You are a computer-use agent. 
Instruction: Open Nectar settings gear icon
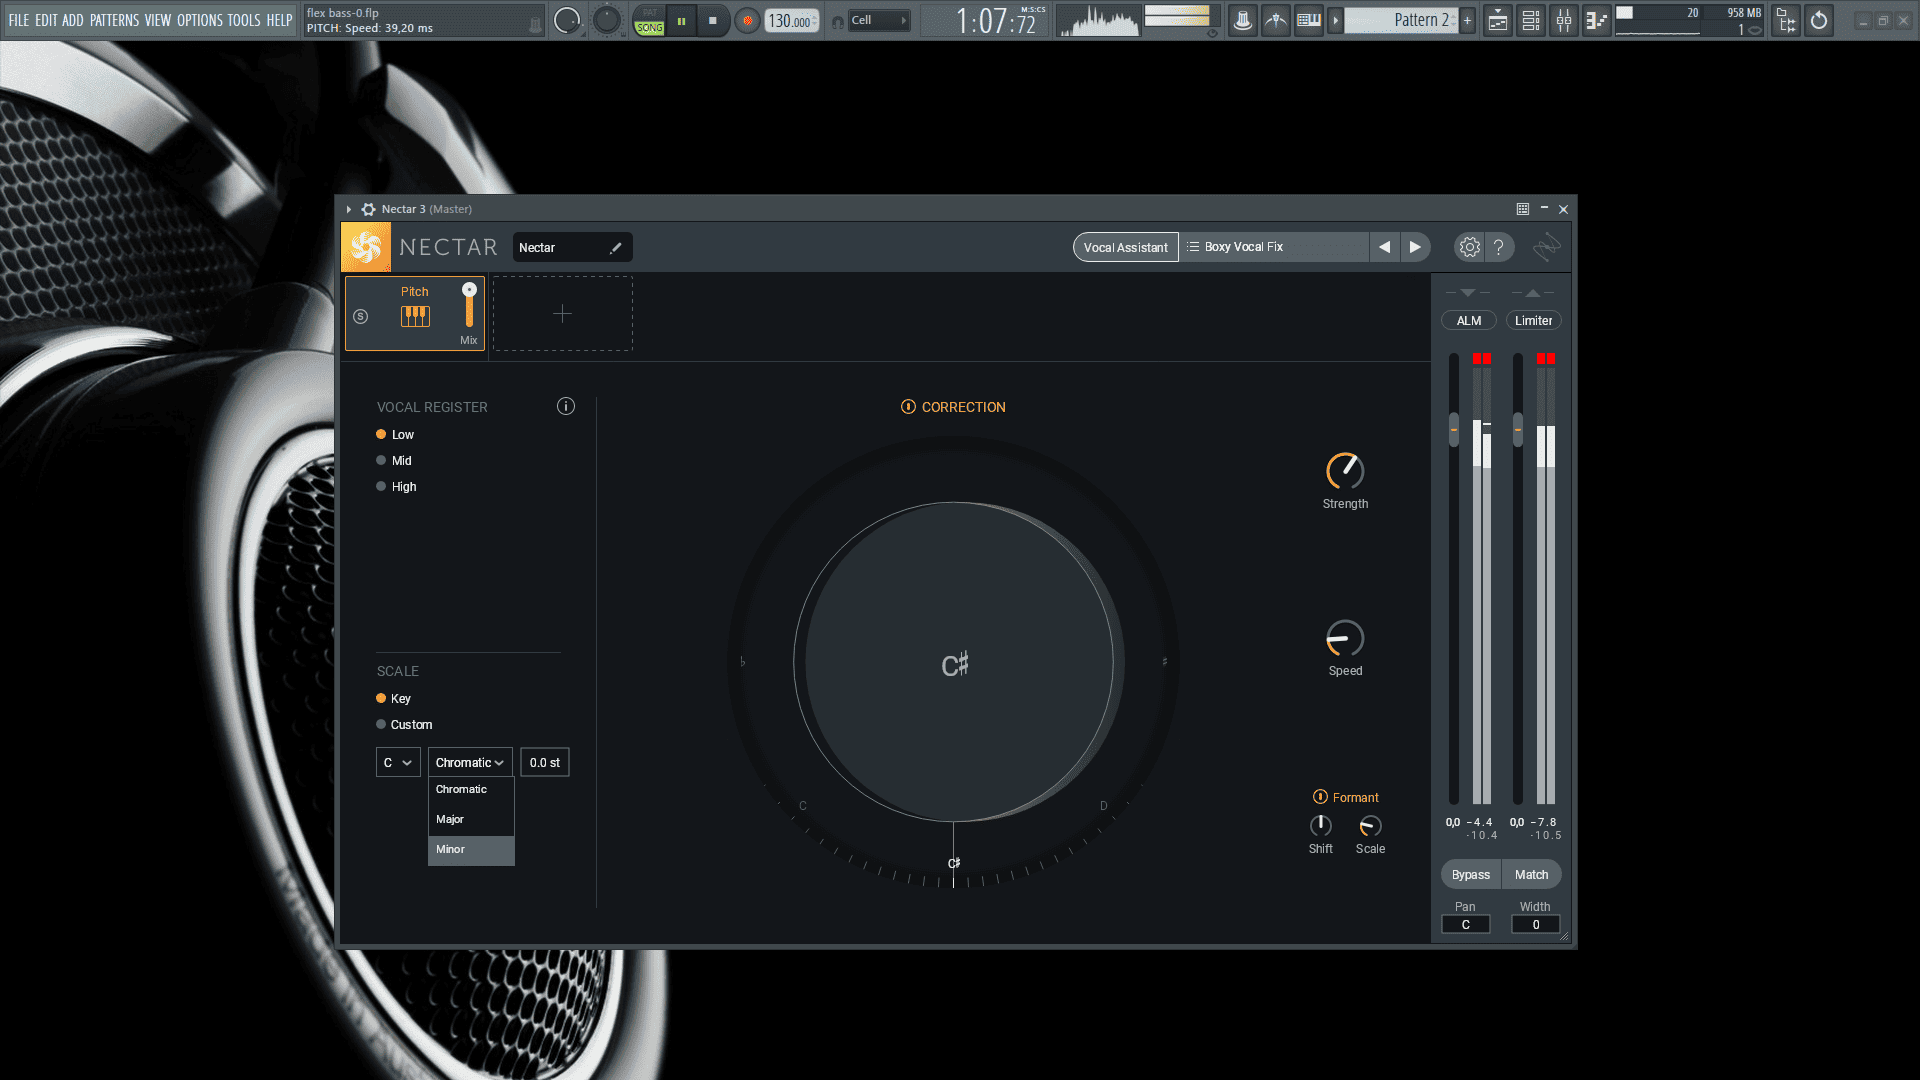[1468, 247]
